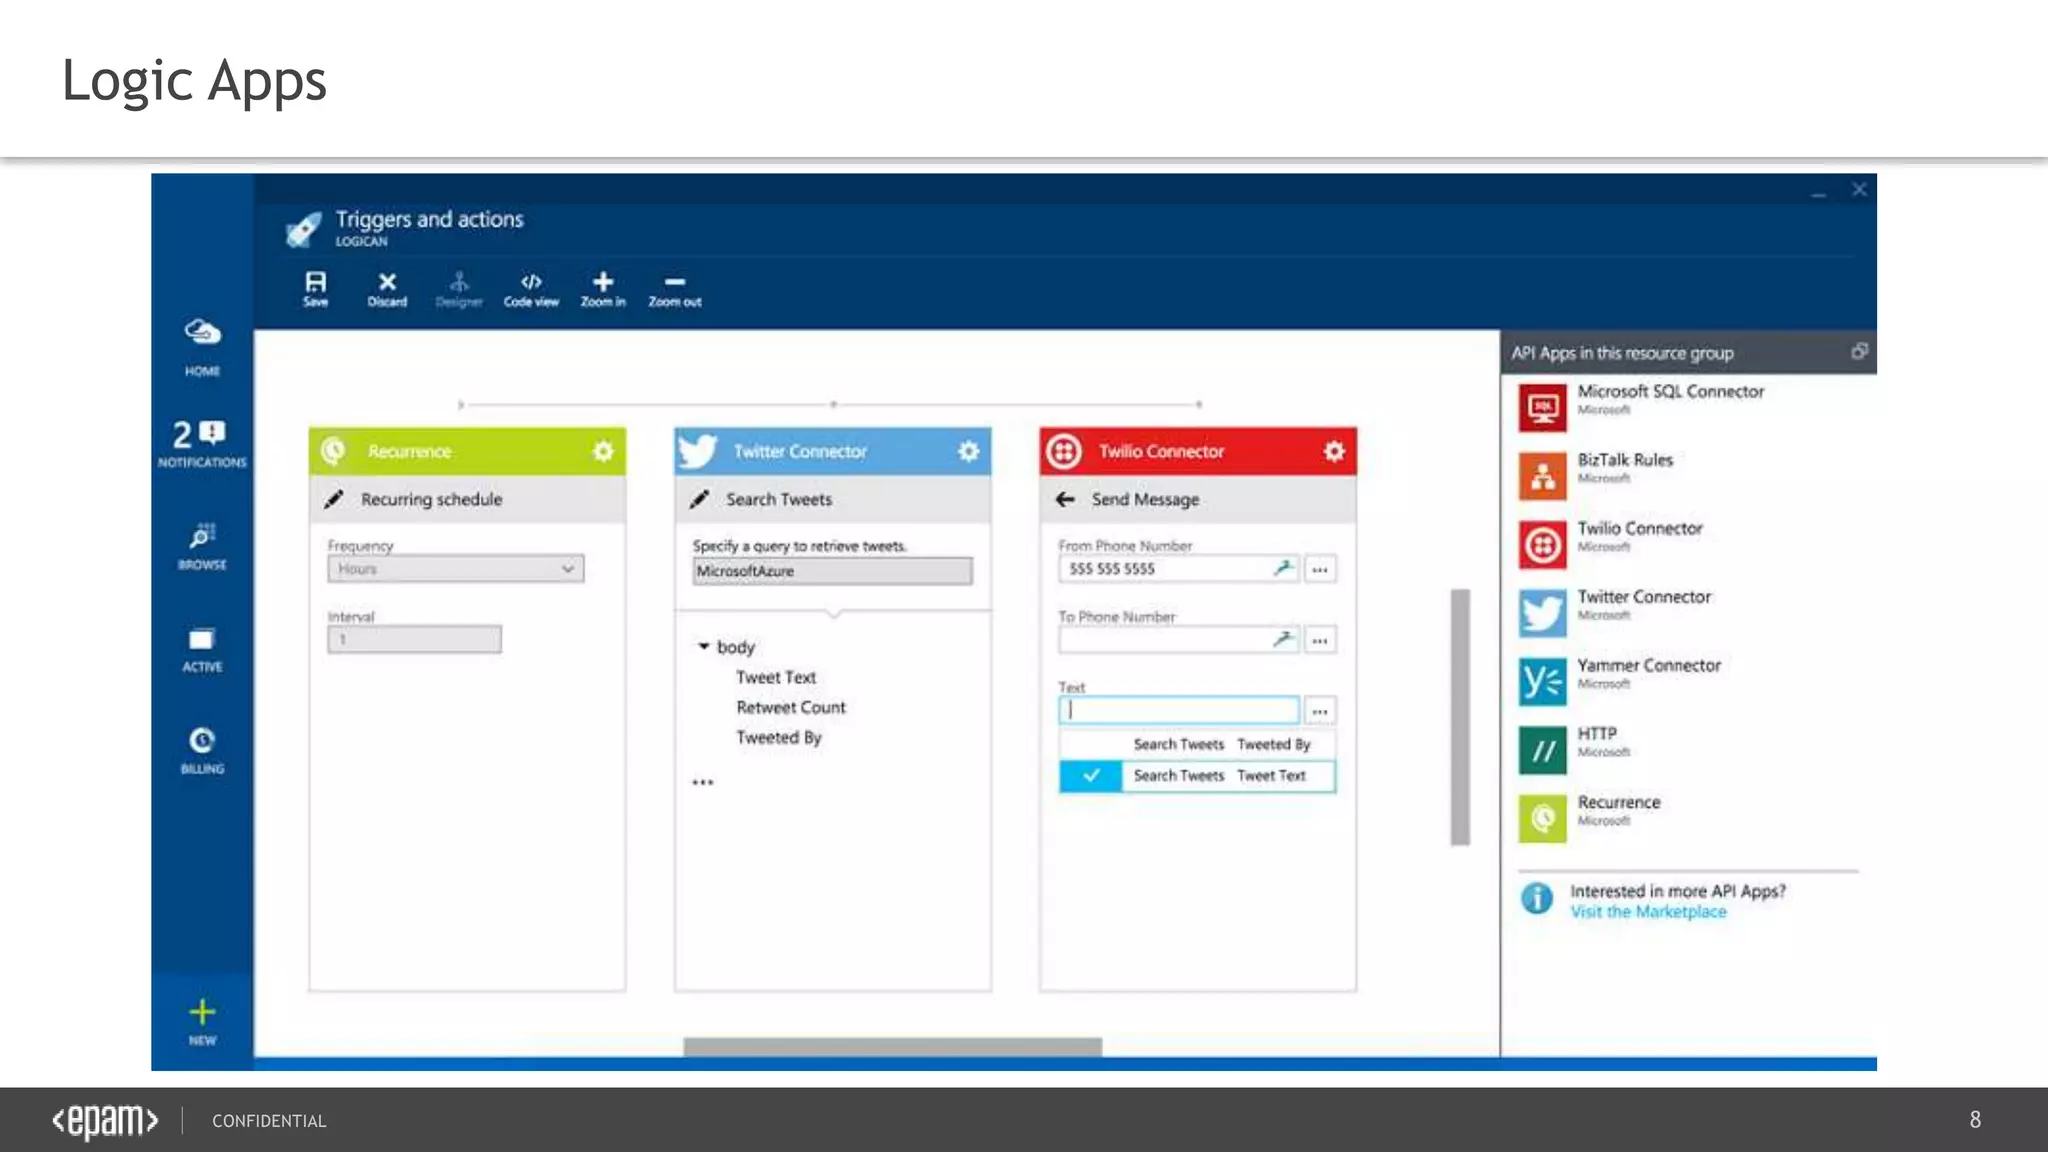2048x1152 pixels.
Task: Click the Save toolbar icon
Action: coord(315,288)
